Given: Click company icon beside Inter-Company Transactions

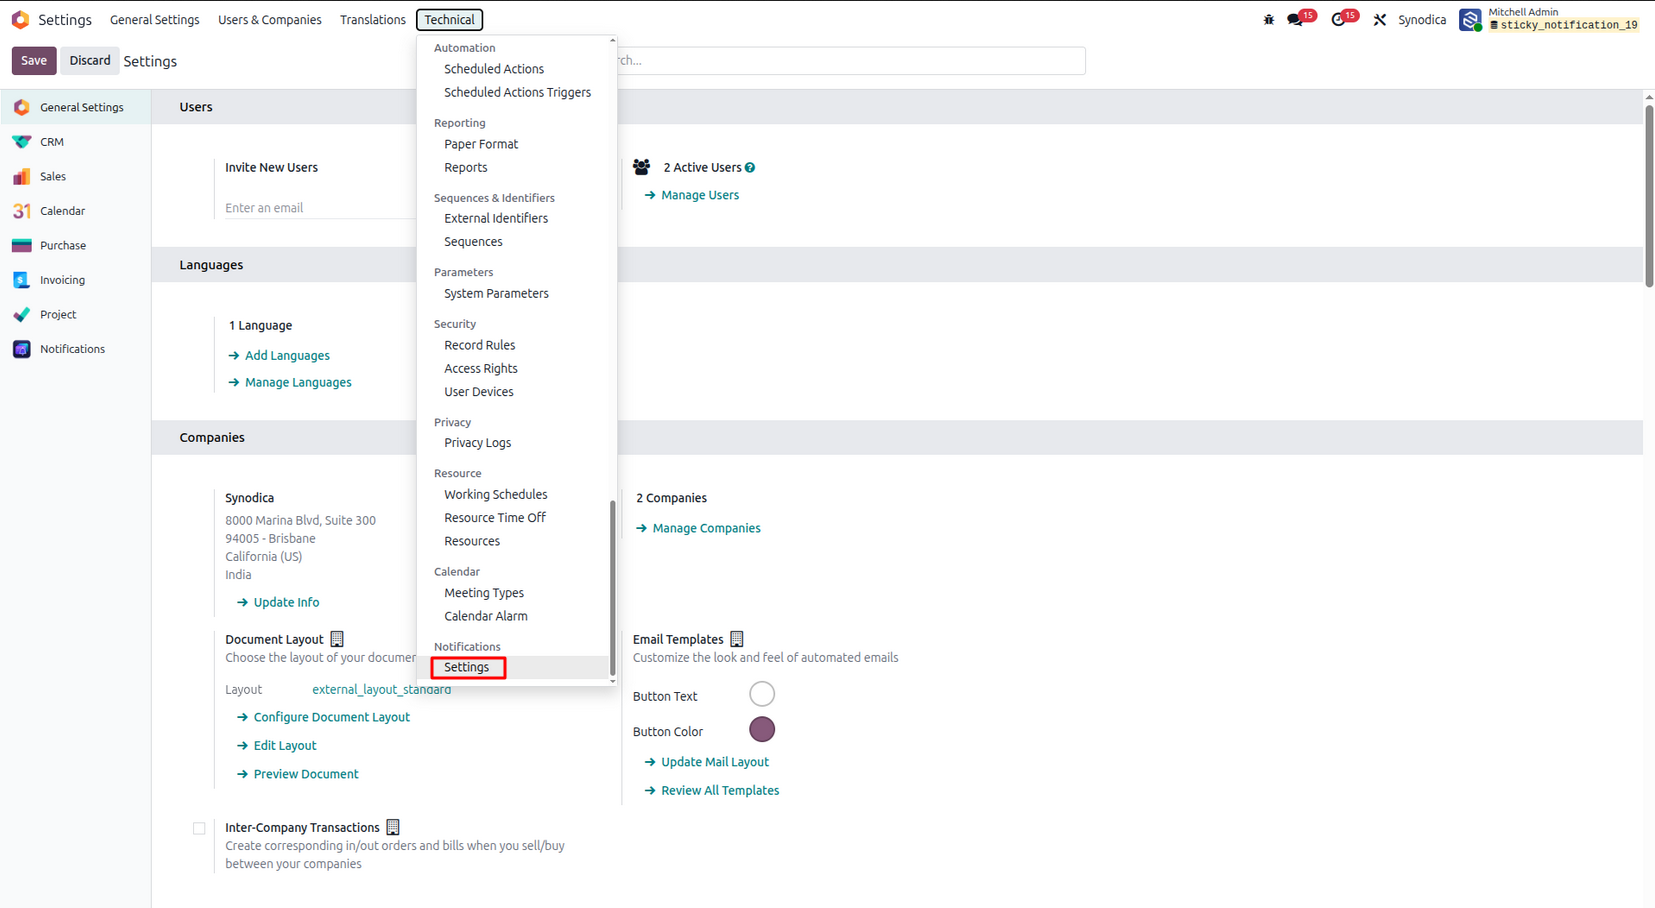Looking at the screenshot, I should (393, 827).
